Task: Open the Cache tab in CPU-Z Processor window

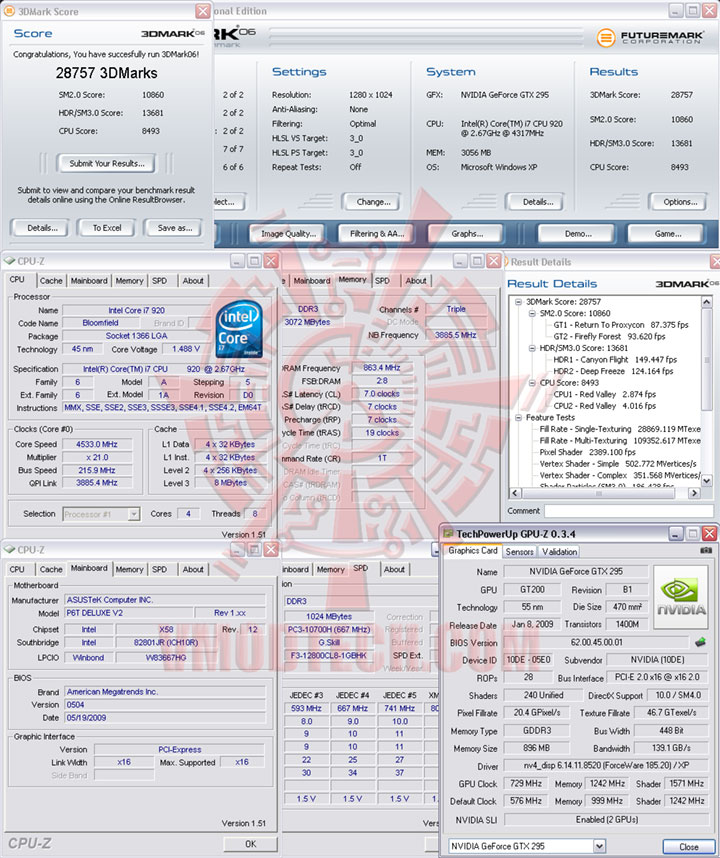Action: tap(51, 281)
